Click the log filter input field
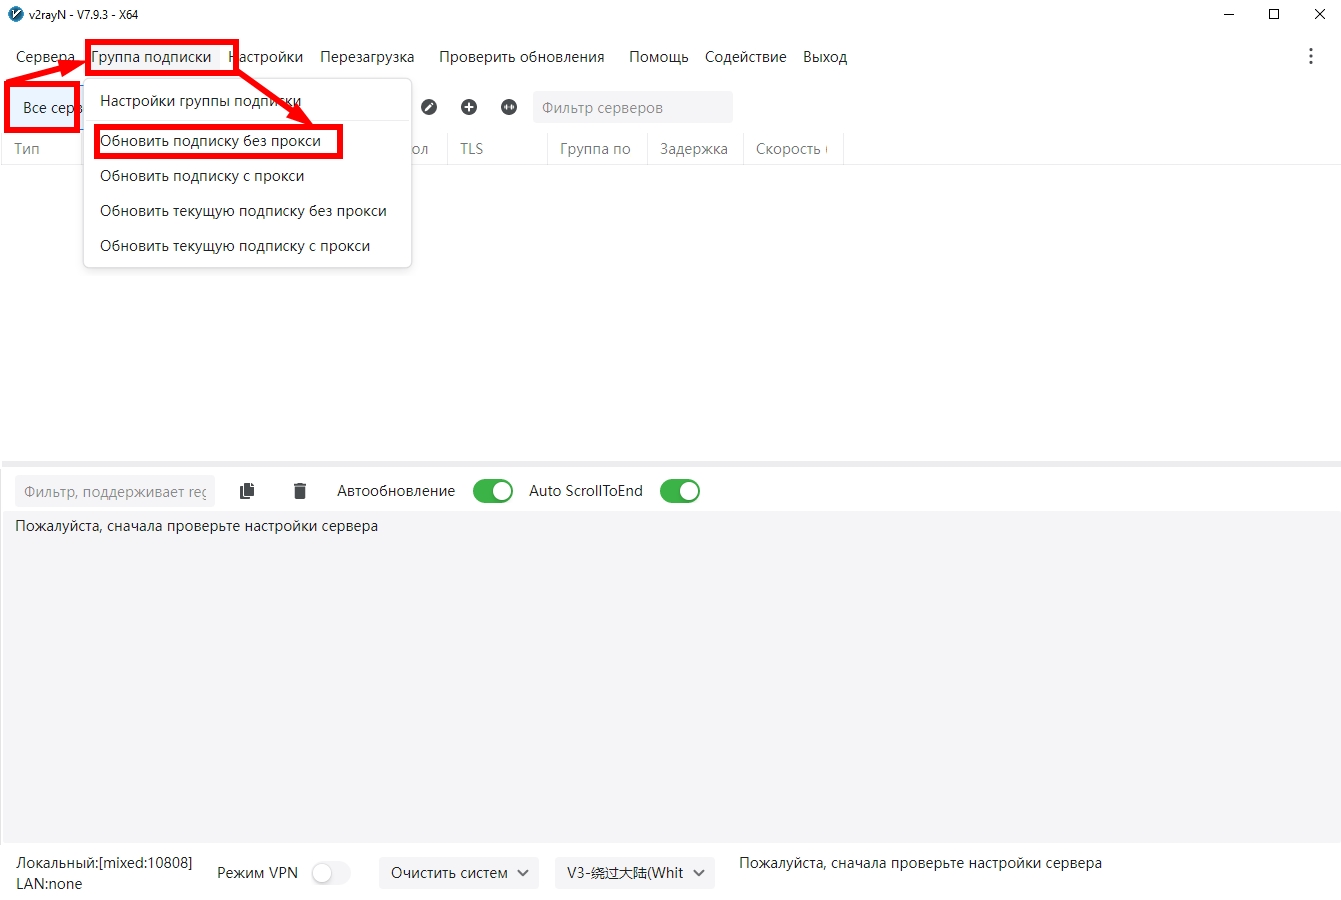 pyautogui.click(x=115, y=491)
